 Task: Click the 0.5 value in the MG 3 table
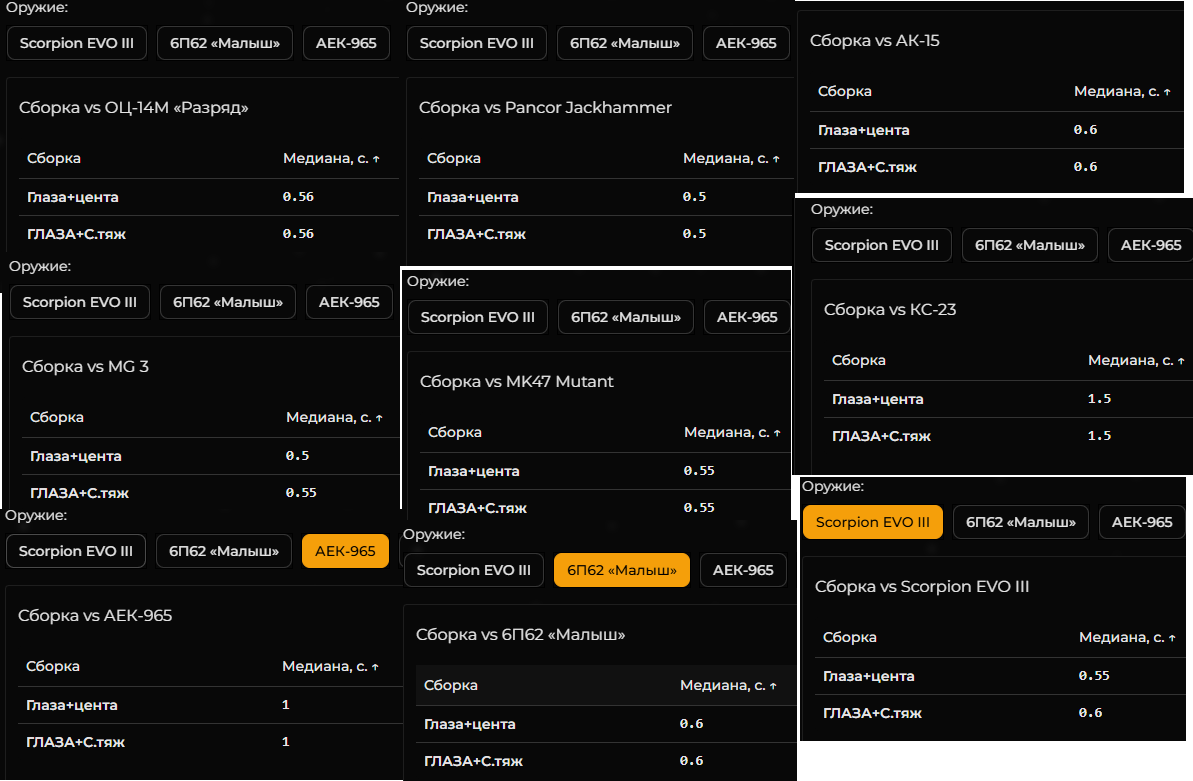click(x=297, y=455)
